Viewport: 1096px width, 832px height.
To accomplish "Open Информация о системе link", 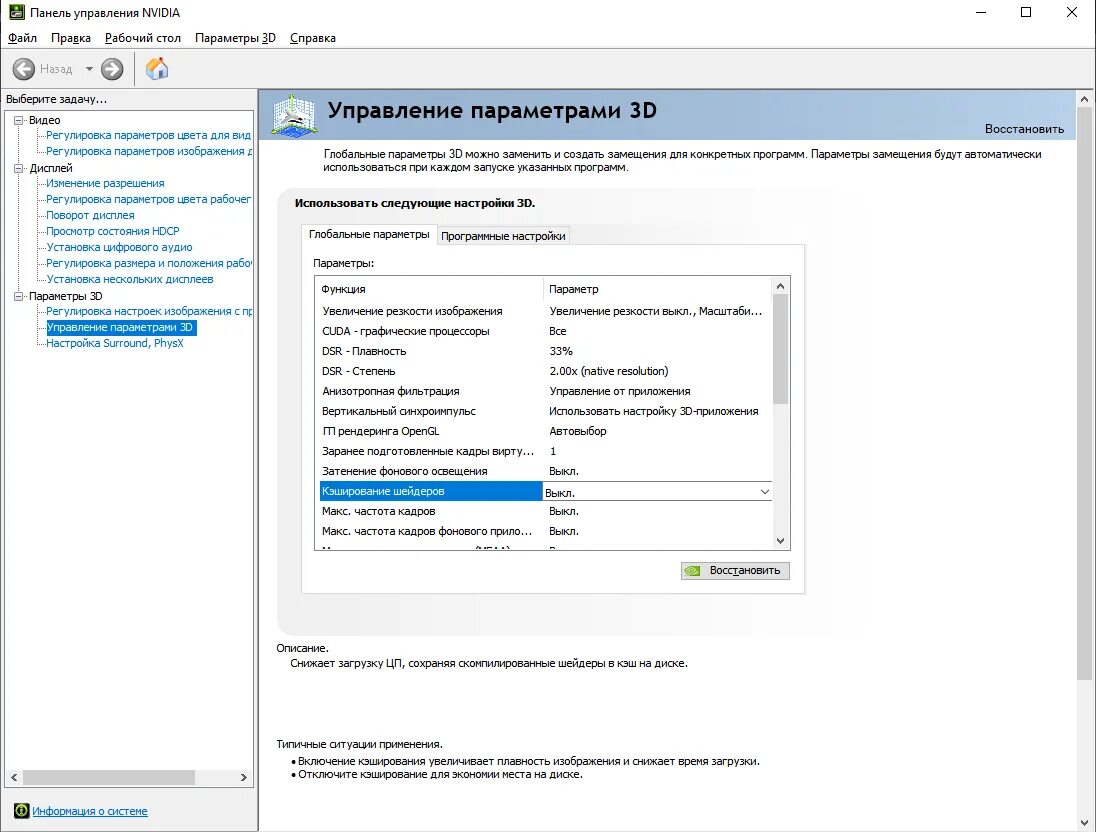I will pyautogui.click(x=89, y=811).
